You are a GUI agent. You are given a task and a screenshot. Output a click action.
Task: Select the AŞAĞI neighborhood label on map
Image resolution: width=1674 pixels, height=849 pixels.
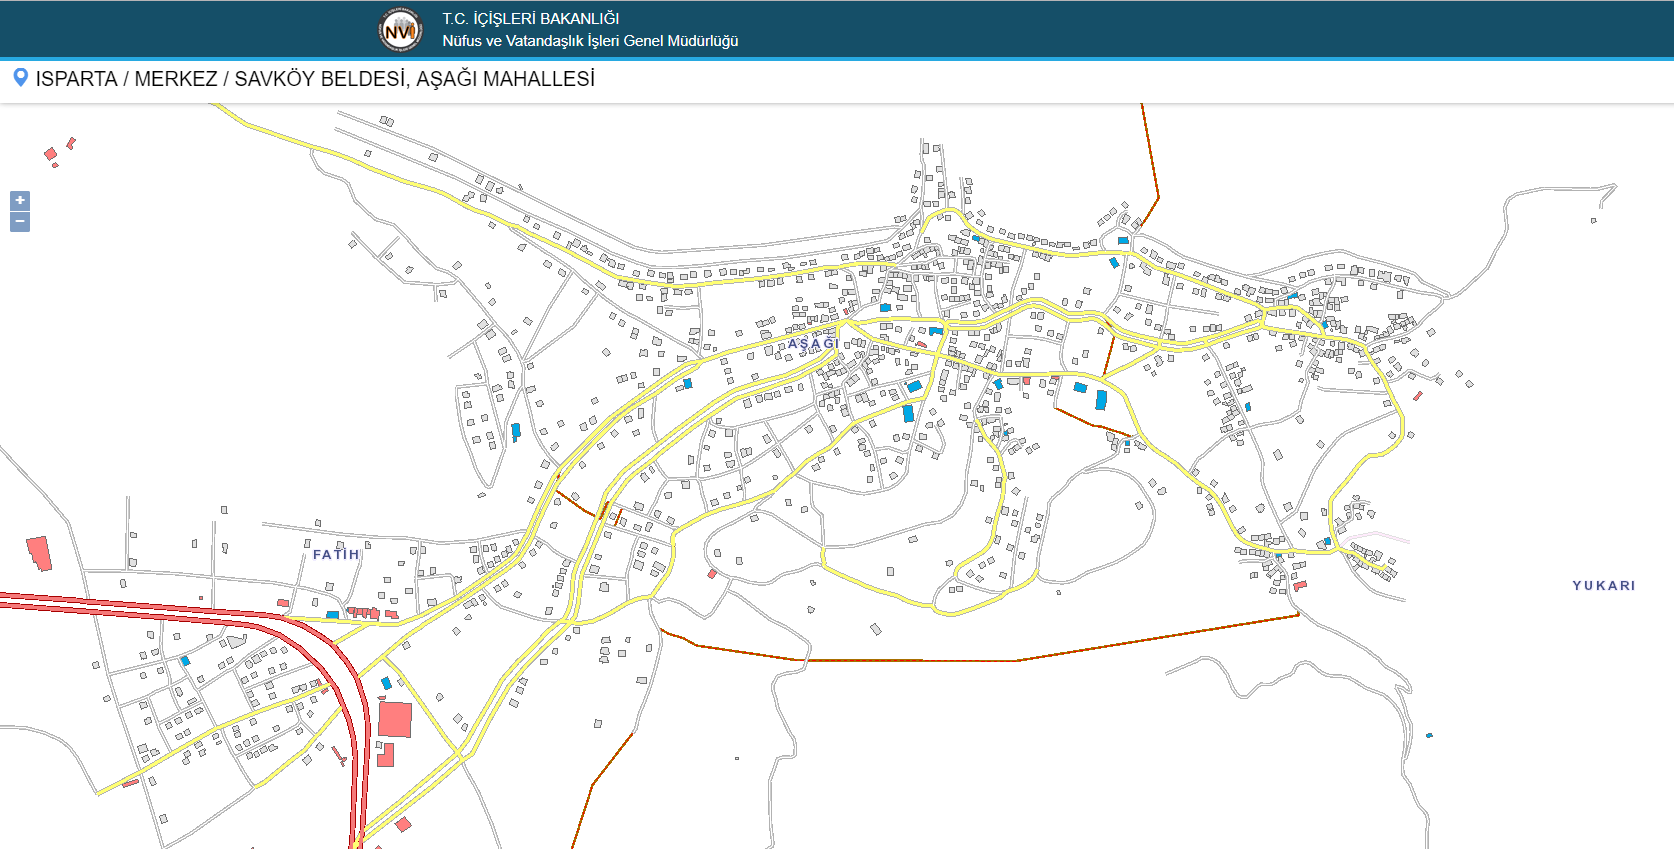[x=813, y=344]
